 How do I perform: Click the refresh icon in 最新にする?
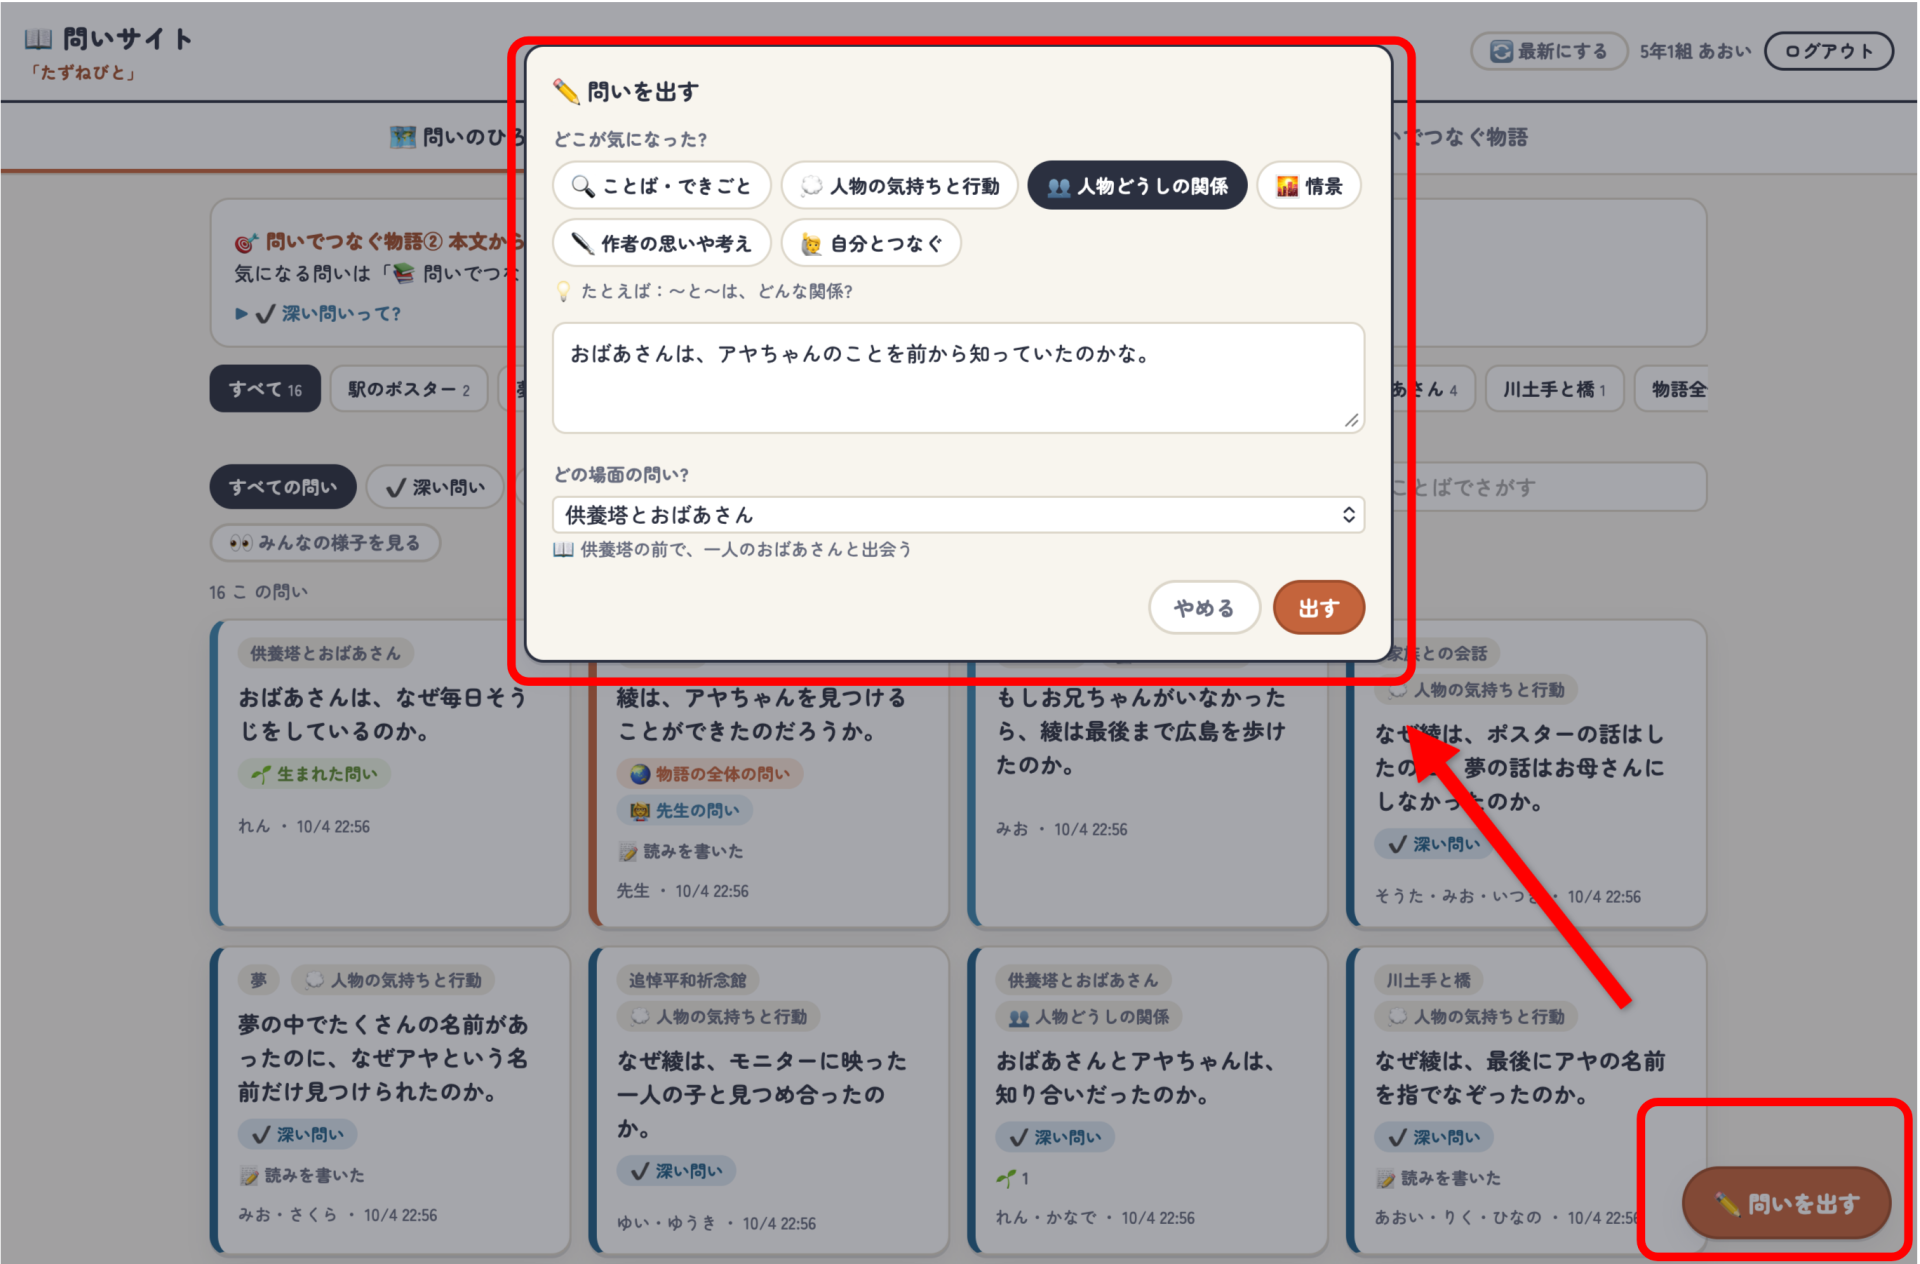click(x=1501, y=51)
